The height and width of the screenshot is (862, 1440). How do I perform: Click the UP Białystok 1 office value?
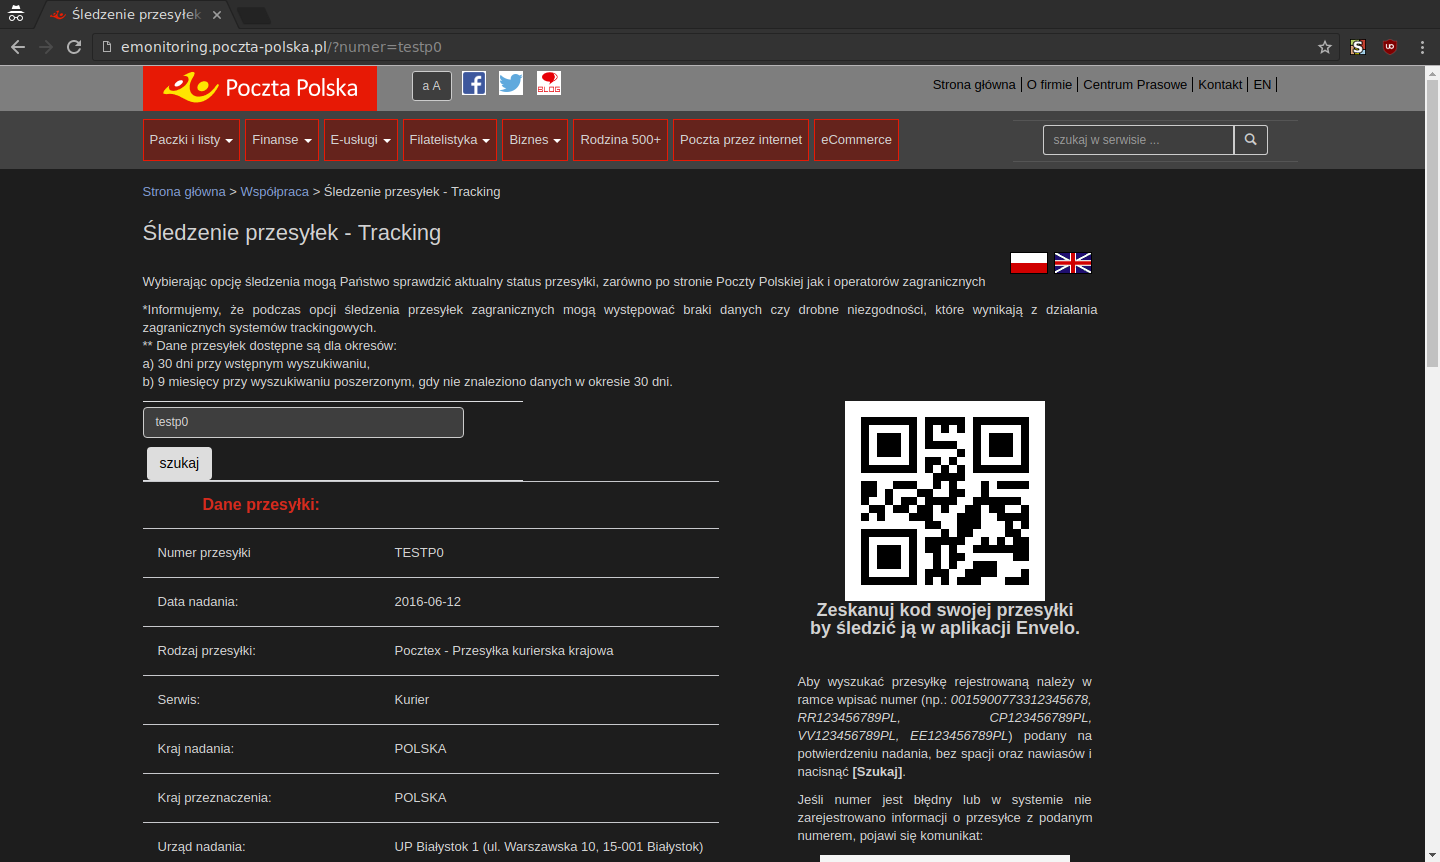[549, 847]
